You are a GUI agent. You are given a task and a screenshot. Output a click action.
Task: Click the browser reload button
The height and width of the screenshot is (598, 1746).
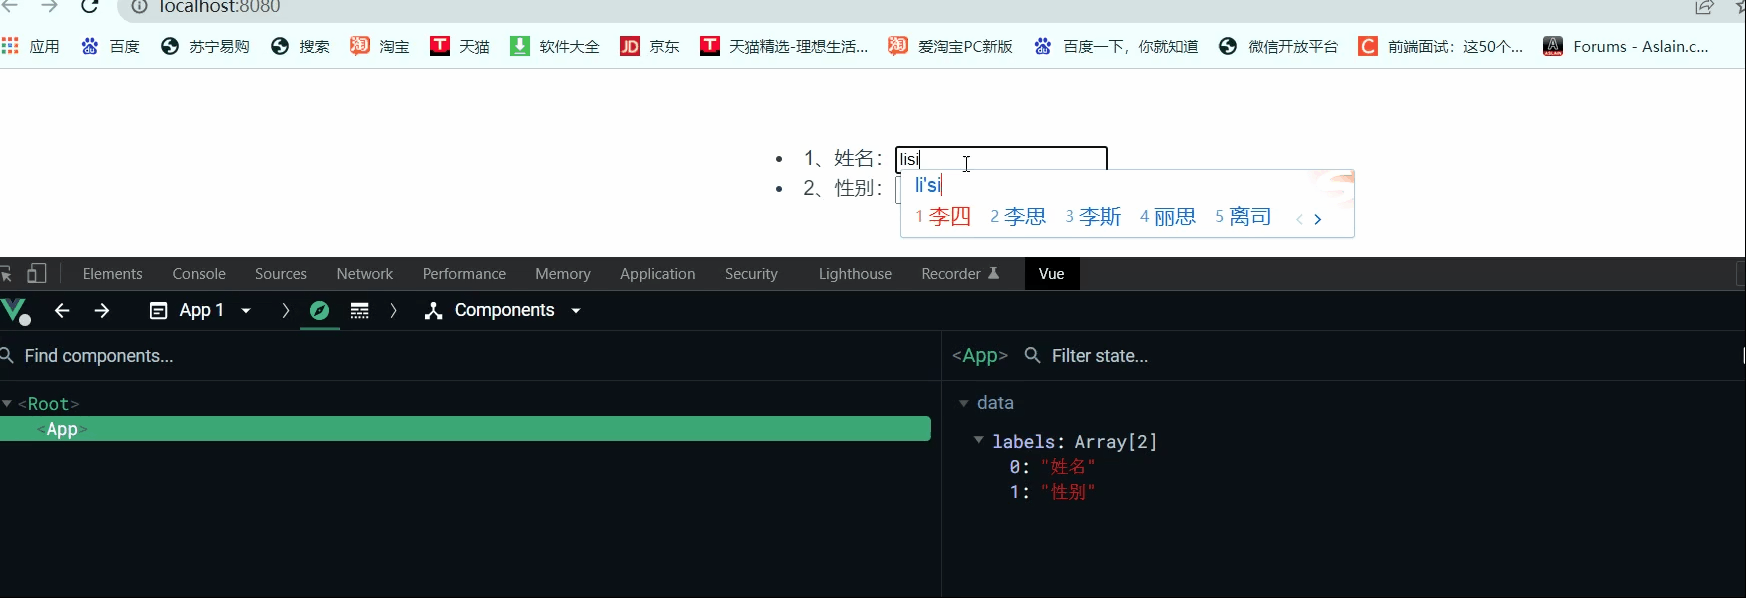click(x=90, y=7)
